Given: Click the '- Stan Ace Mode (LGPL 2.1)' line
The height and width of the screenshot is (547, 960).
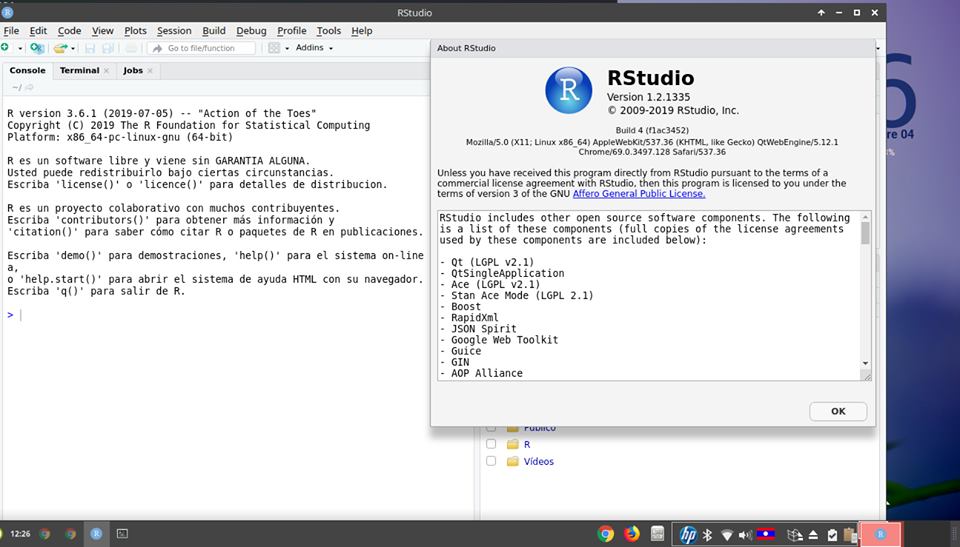Looking at the screenshot, I should [517, 295].
